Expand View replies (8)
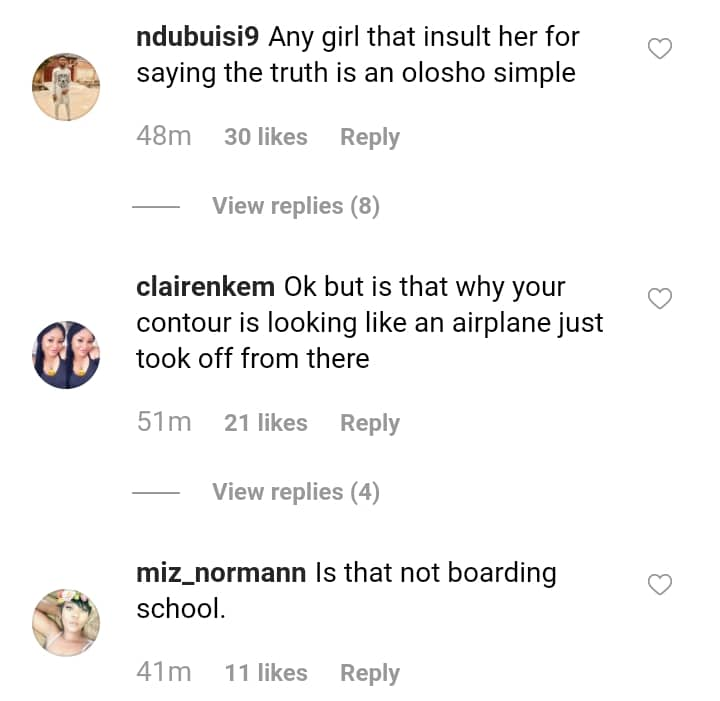This screenshot has width=720, height=701. coord(295,206)
